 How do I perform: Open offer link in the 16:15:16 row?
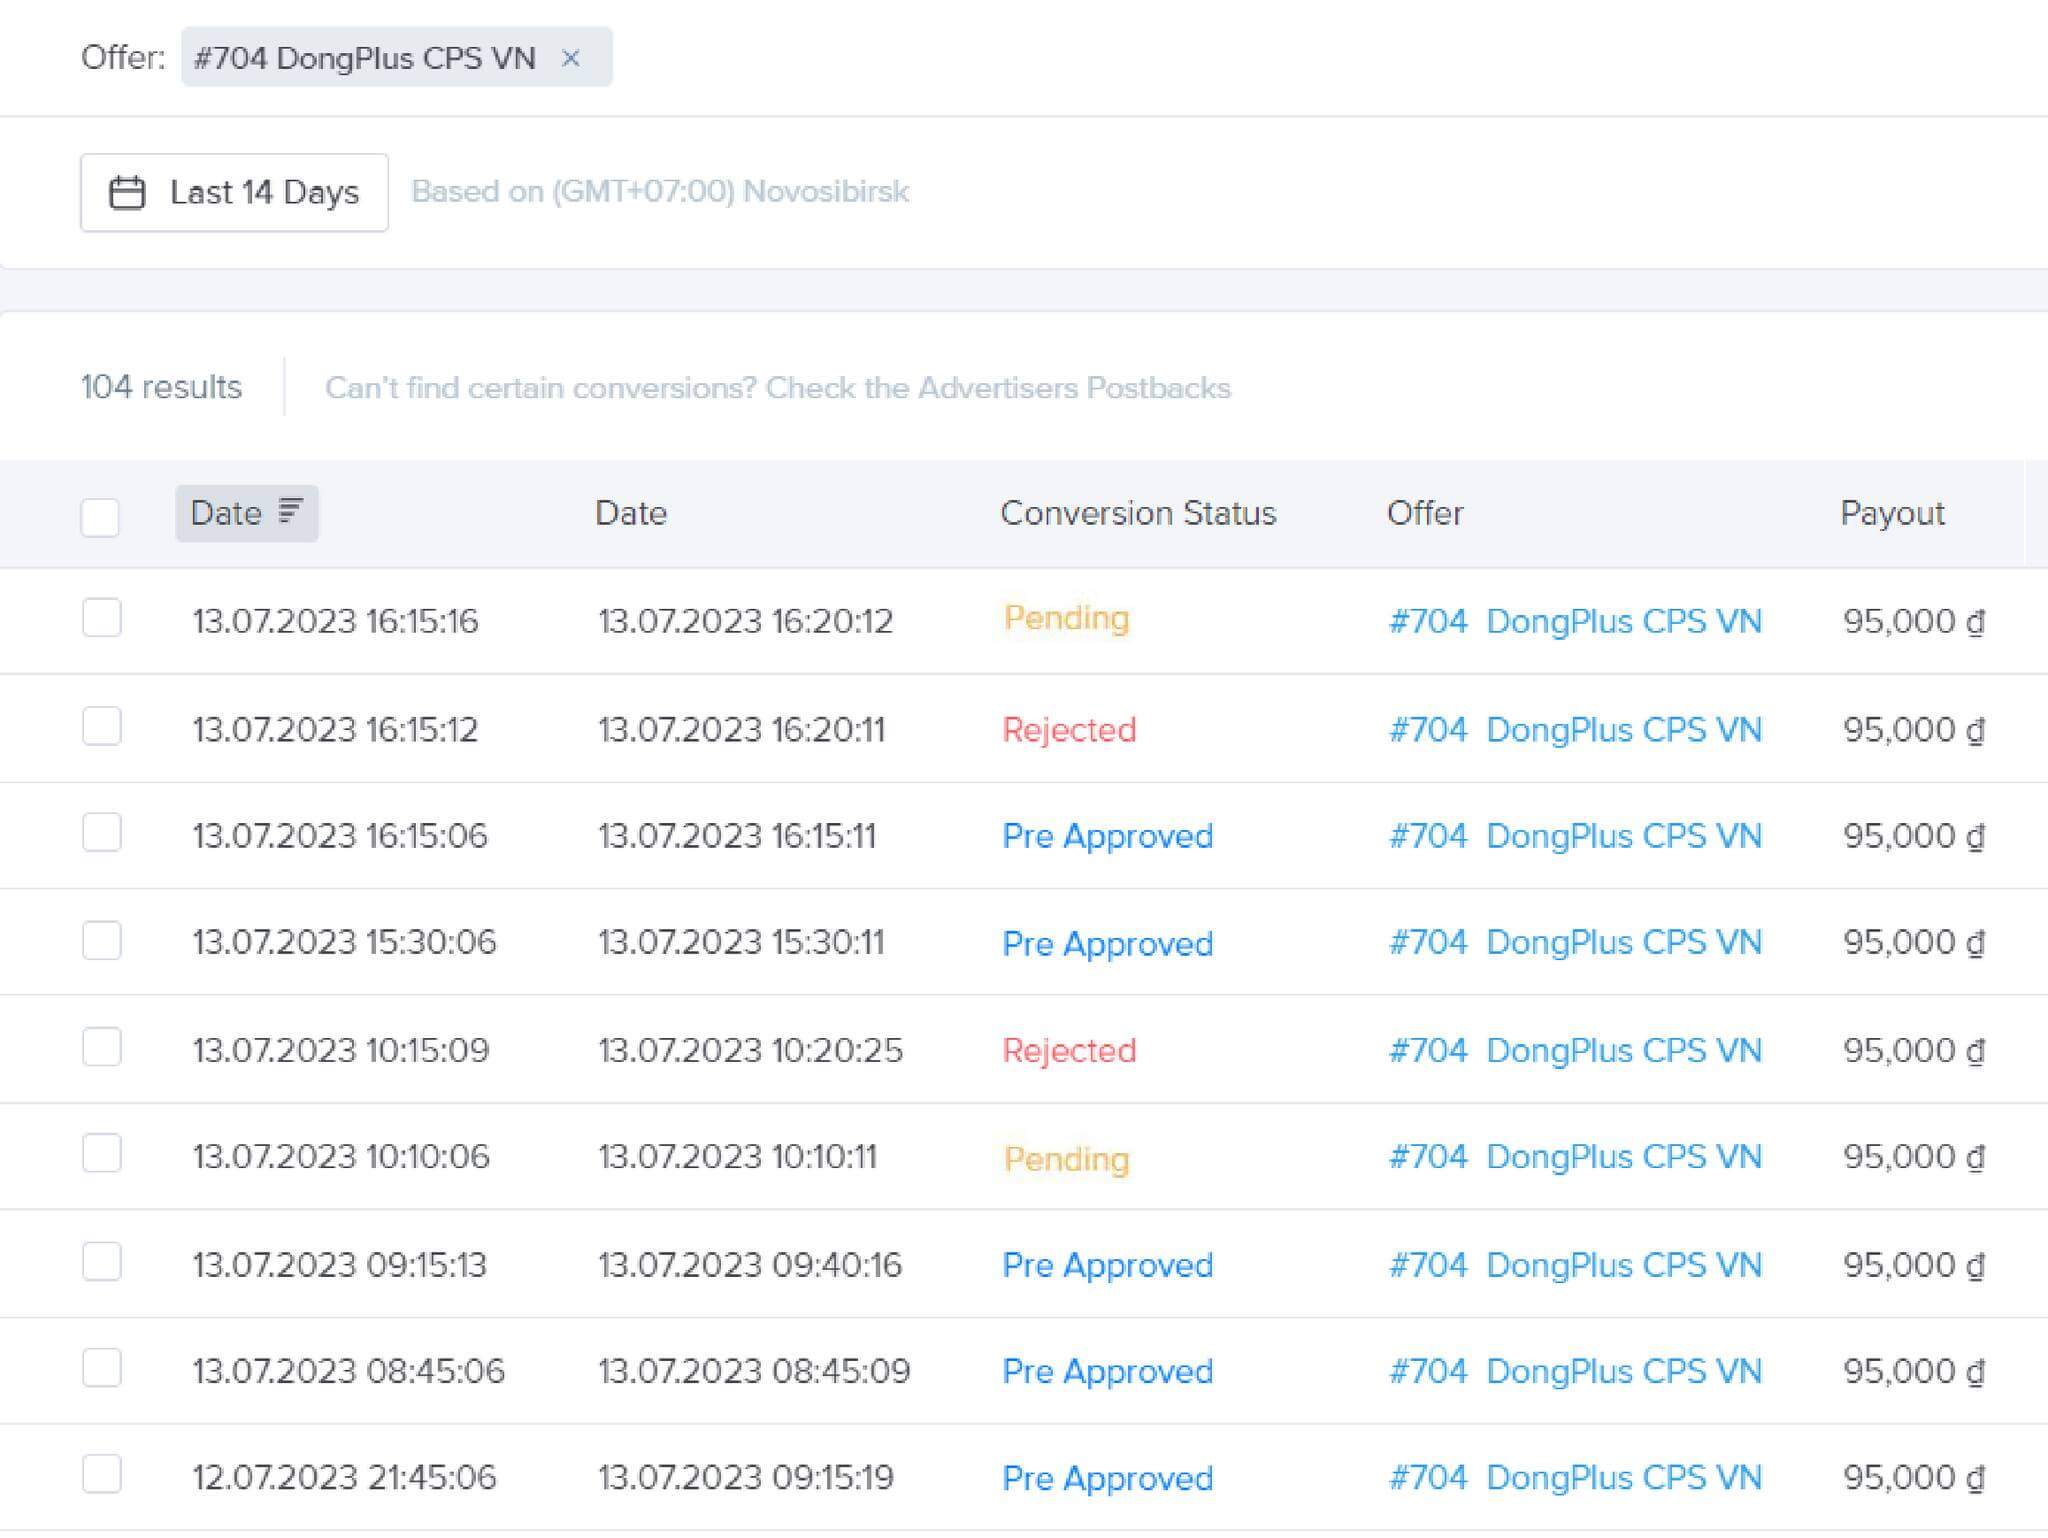(1575, 621)
